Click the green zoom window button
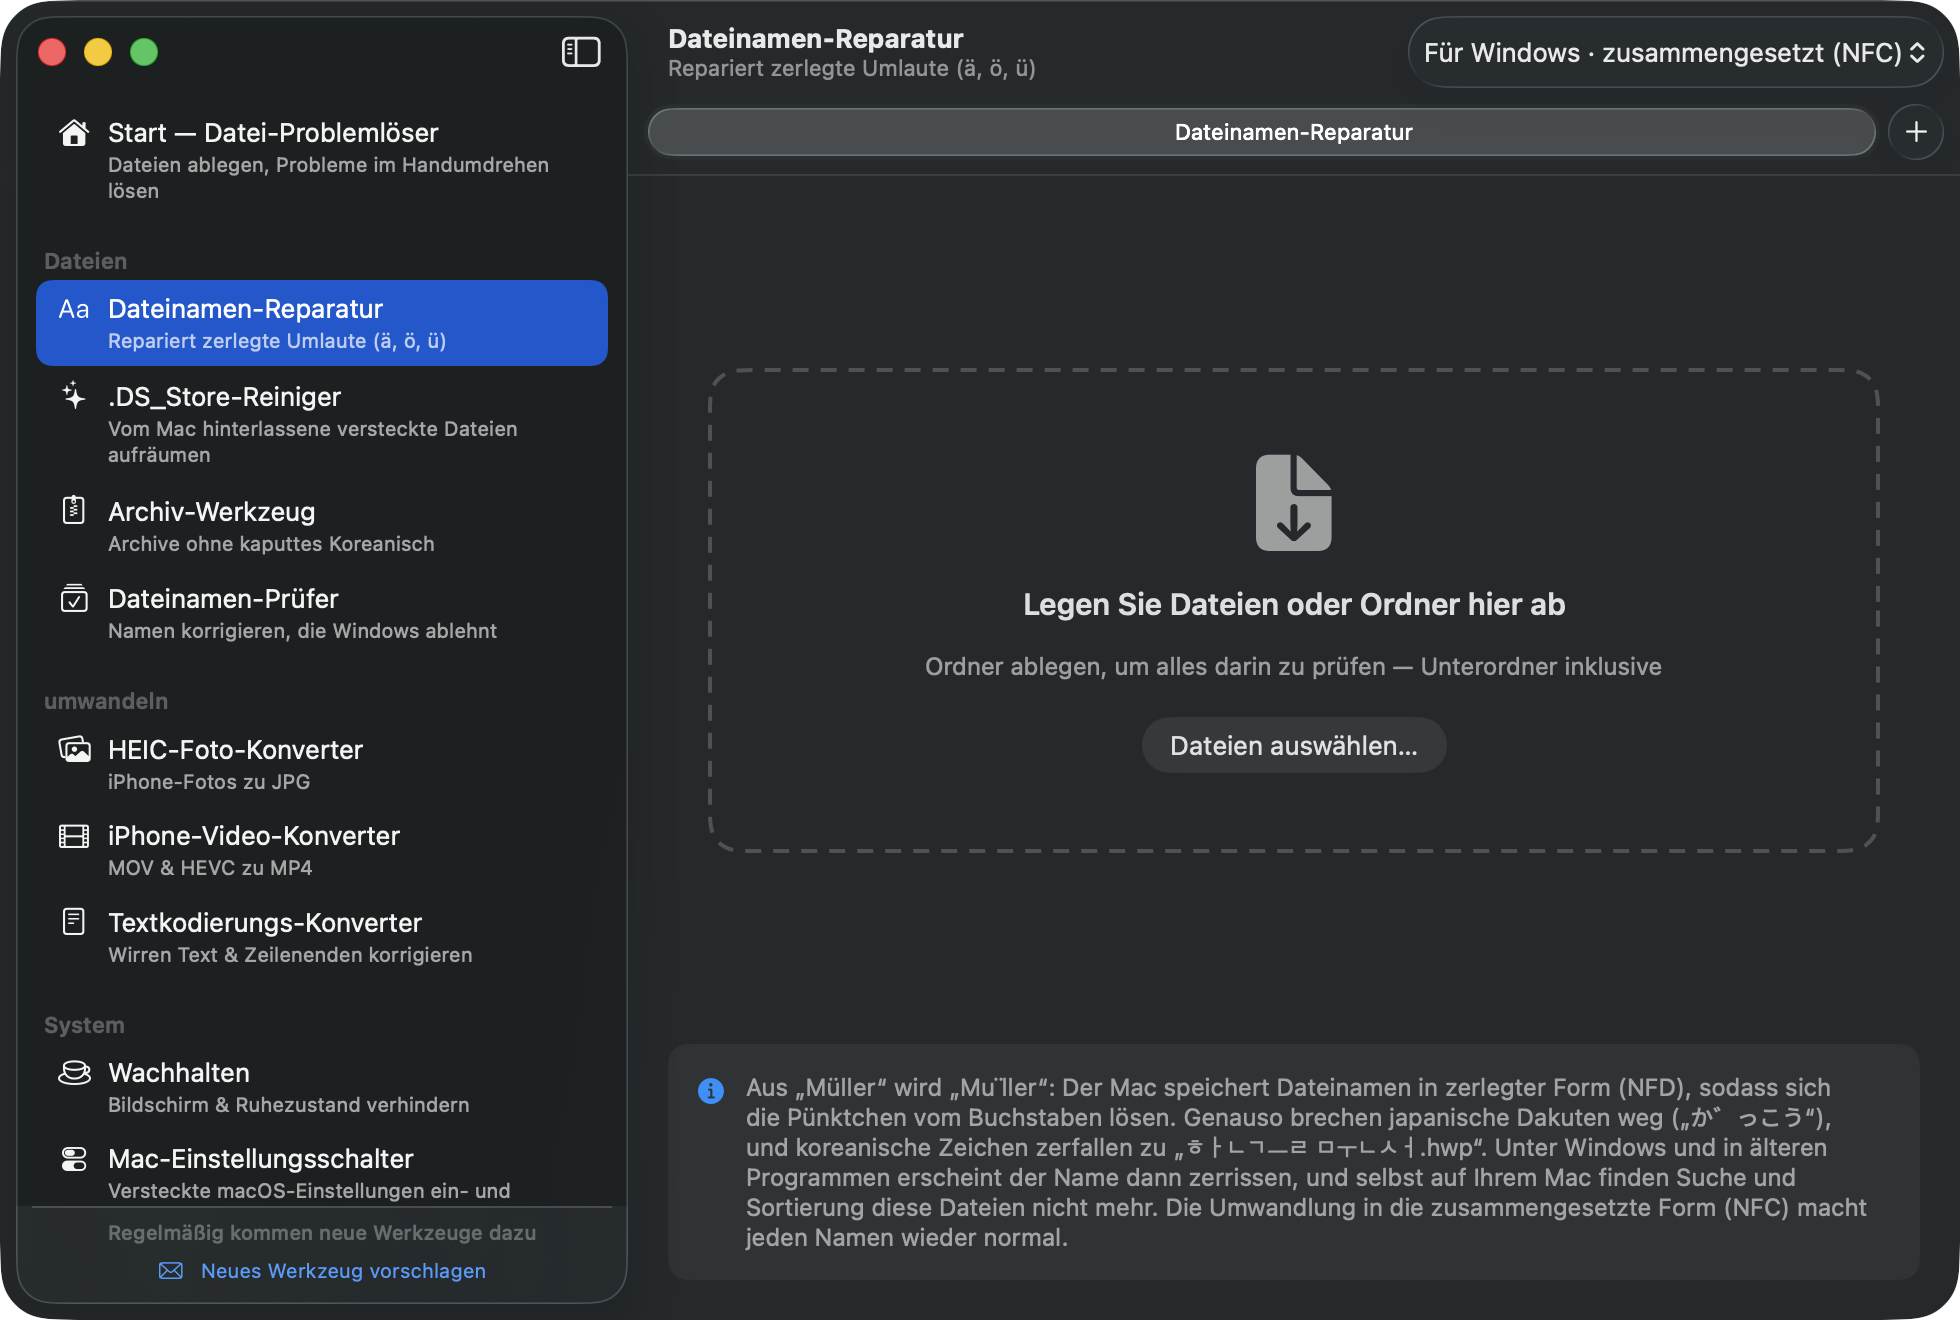 pos(144,52)
